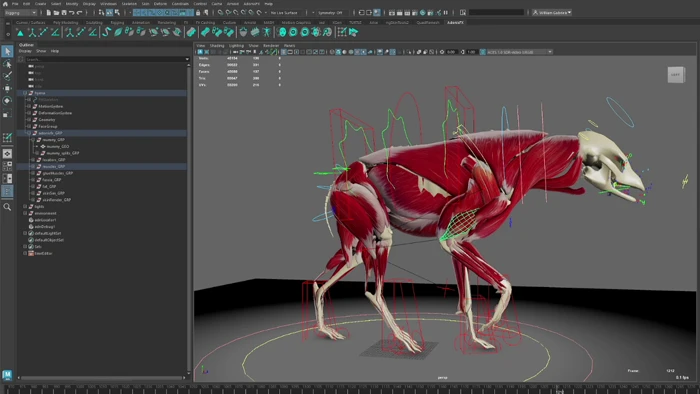Screen dimensions: 700x394
Task: Click the New Scene file icon
Action: tap(49, 12)
